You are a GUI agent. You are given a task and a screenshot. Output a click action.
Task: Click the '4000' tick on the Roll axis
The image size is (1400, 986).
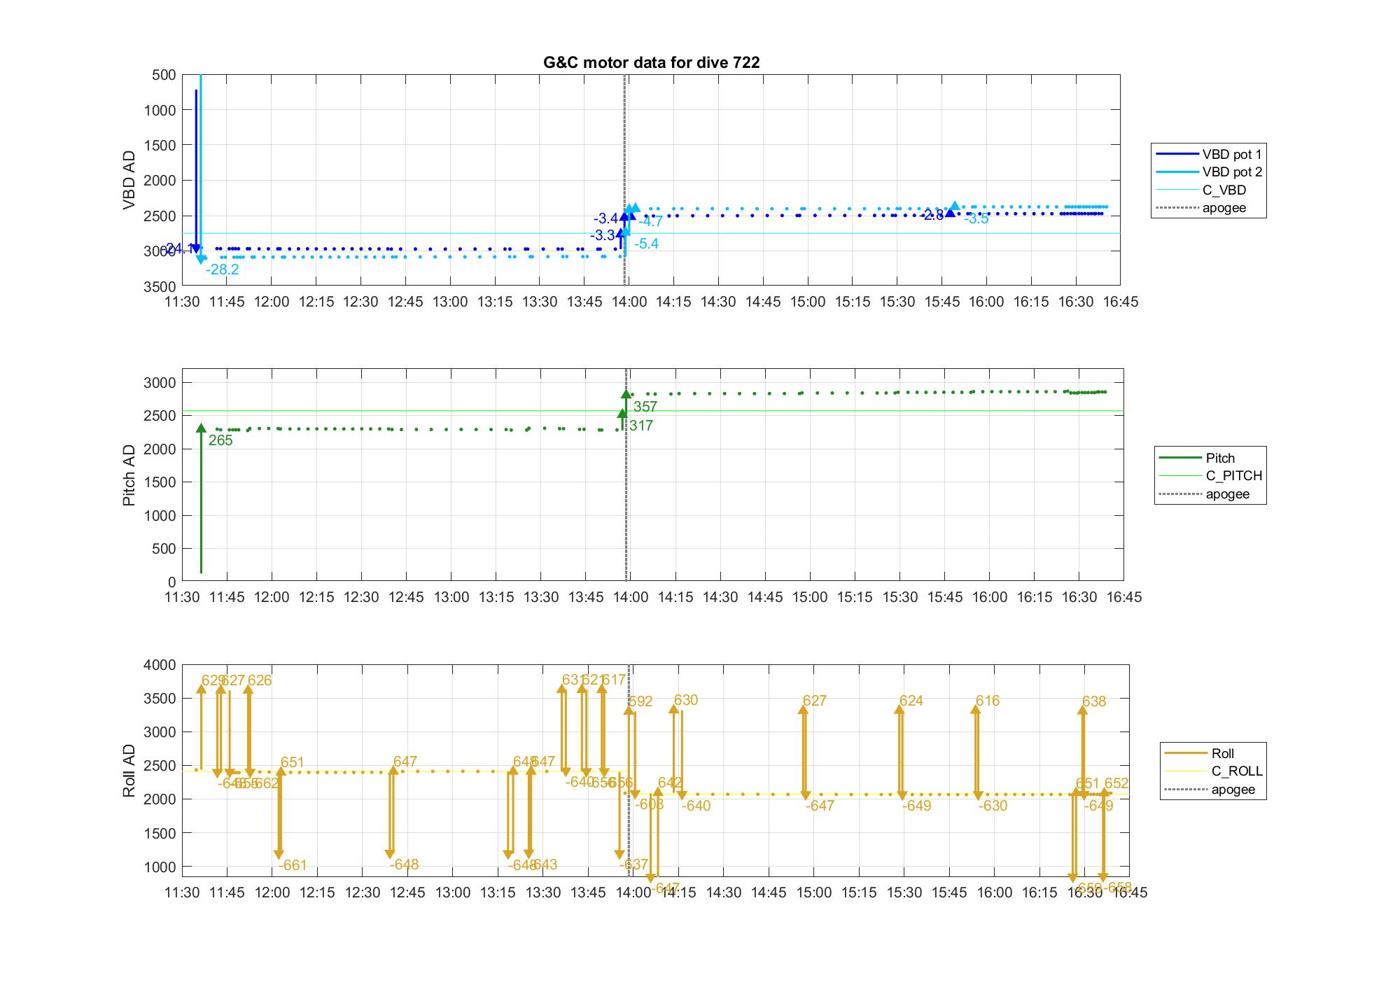(x=160, y=665)
